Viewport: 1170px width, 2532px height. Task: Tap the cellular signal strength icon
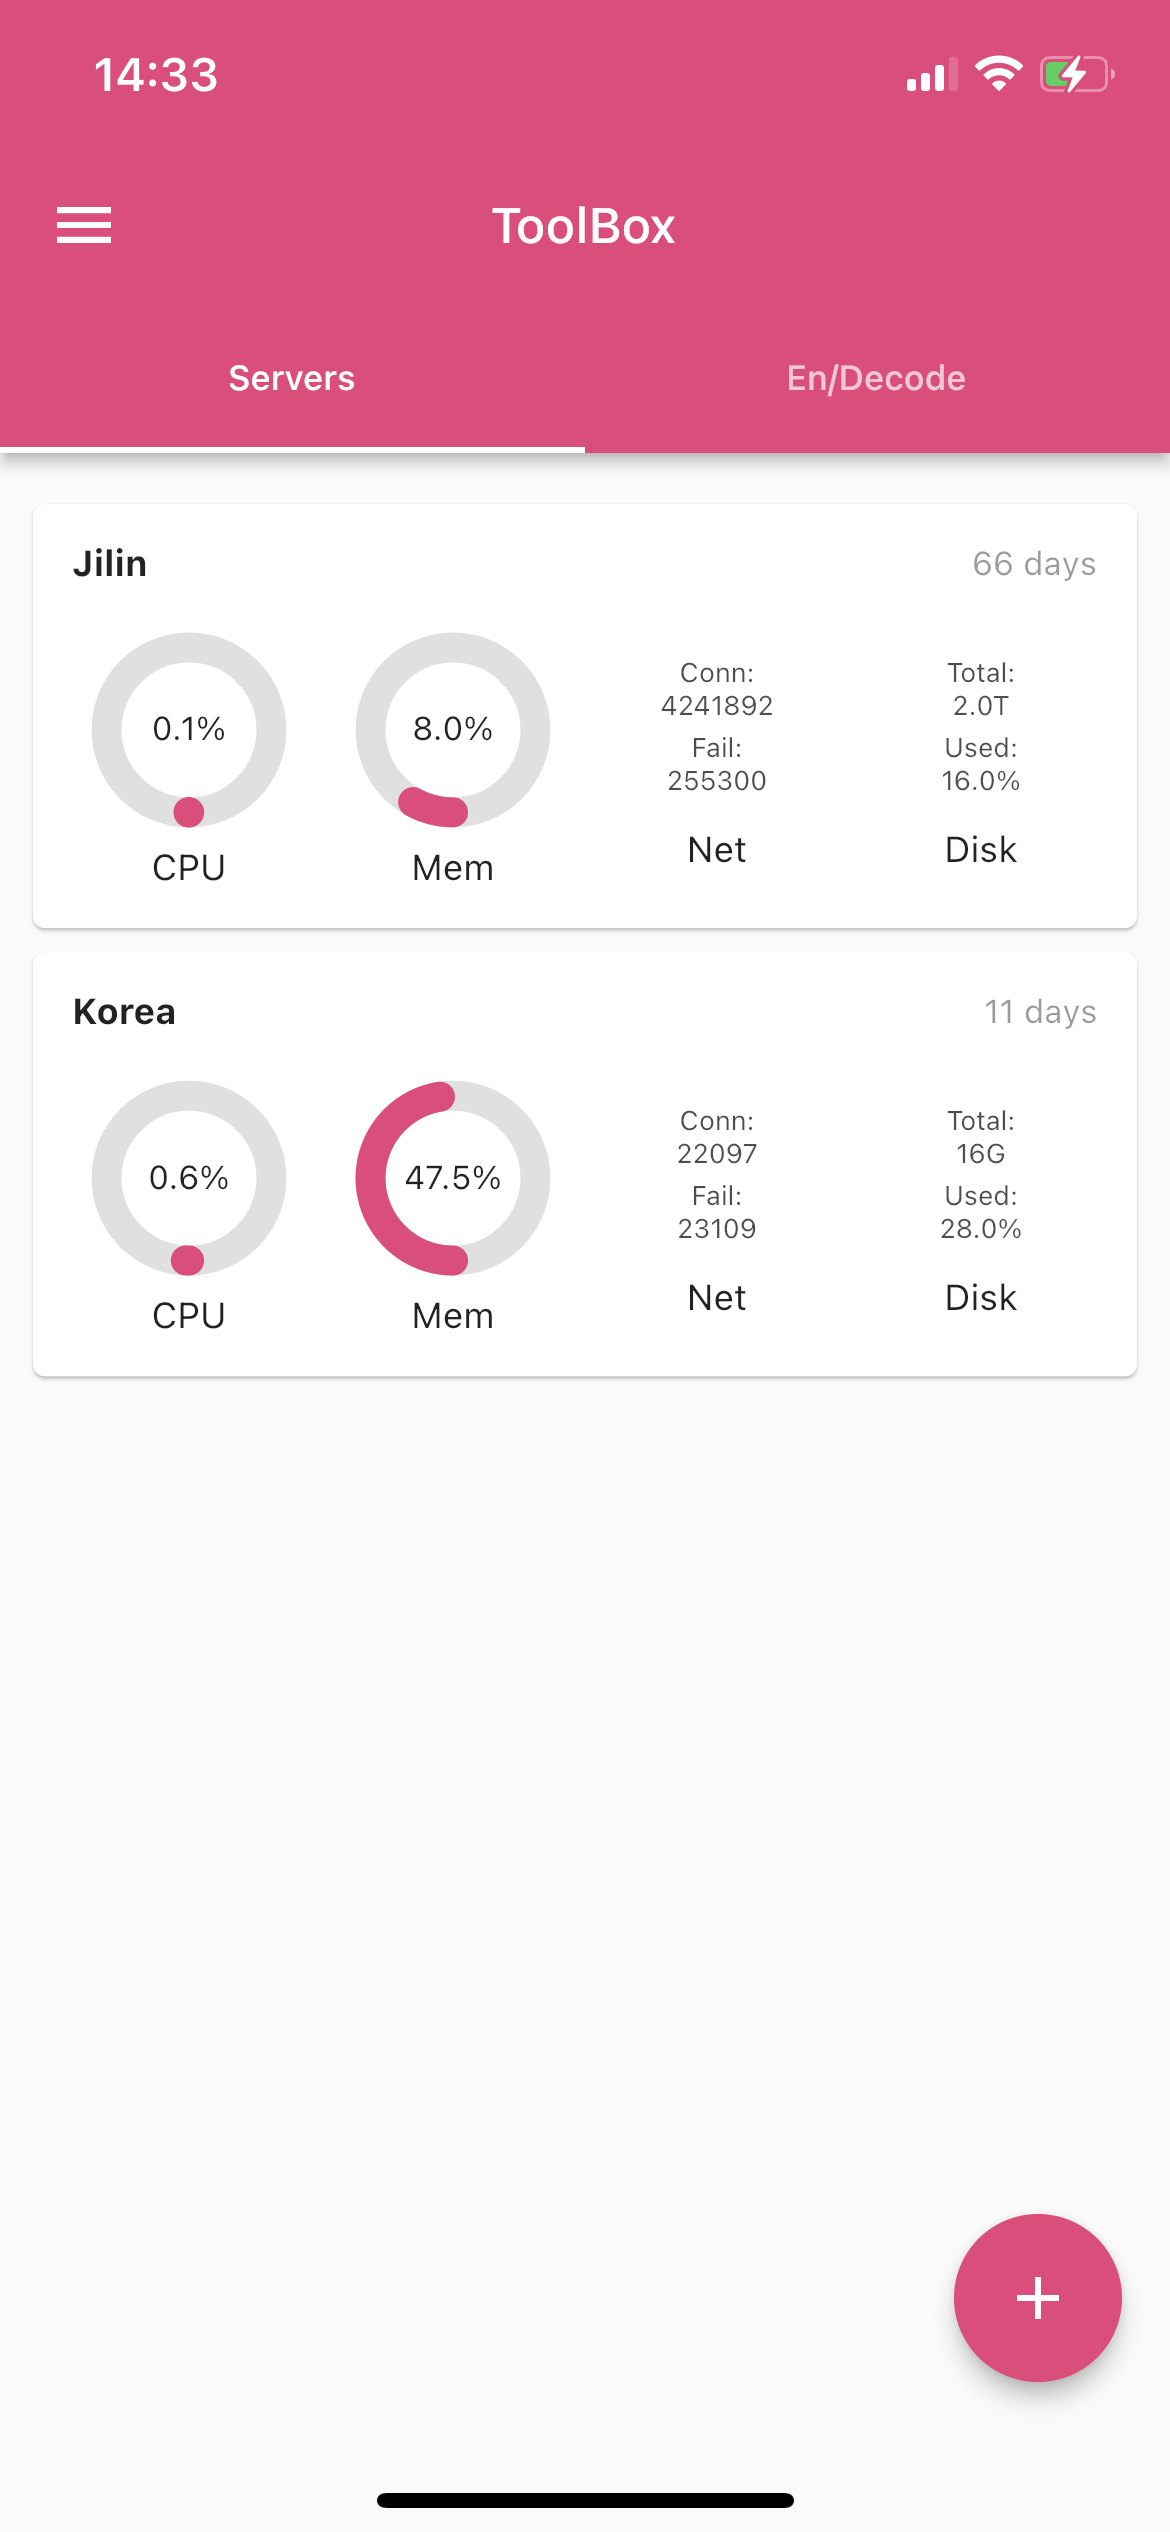tap(930, 75)
